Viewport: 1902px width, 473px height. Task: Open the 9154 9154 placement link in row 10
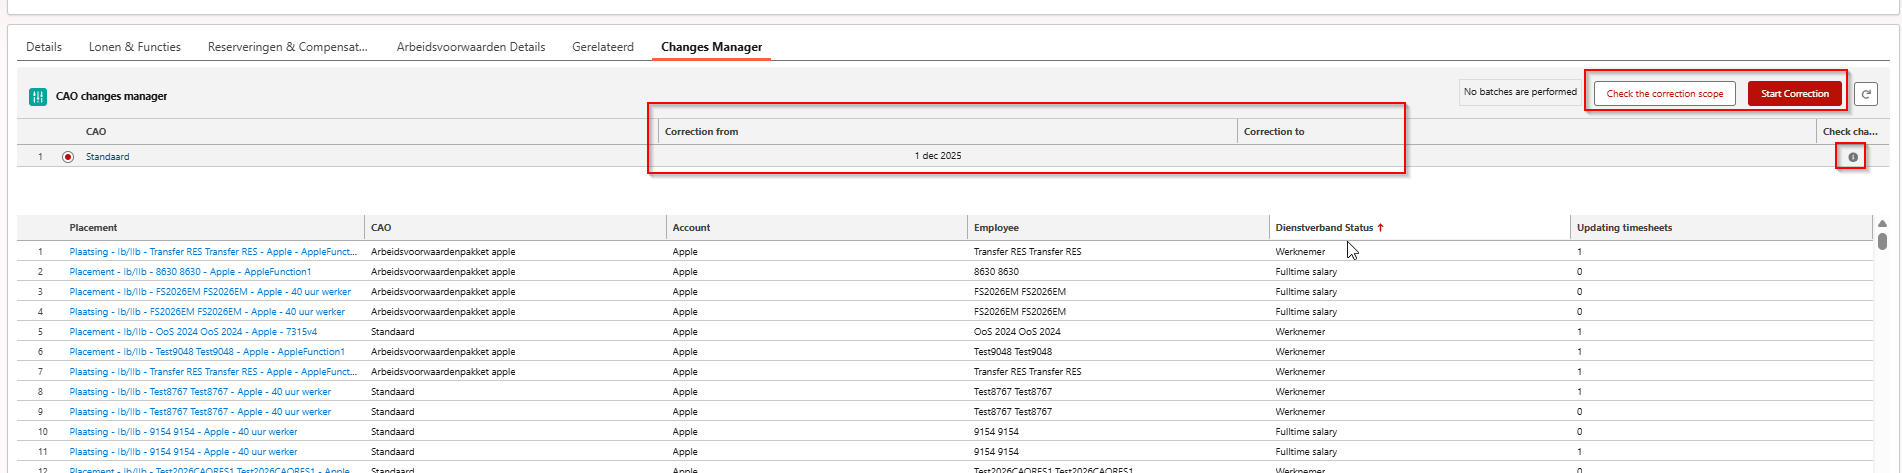[x=183, y=432]
